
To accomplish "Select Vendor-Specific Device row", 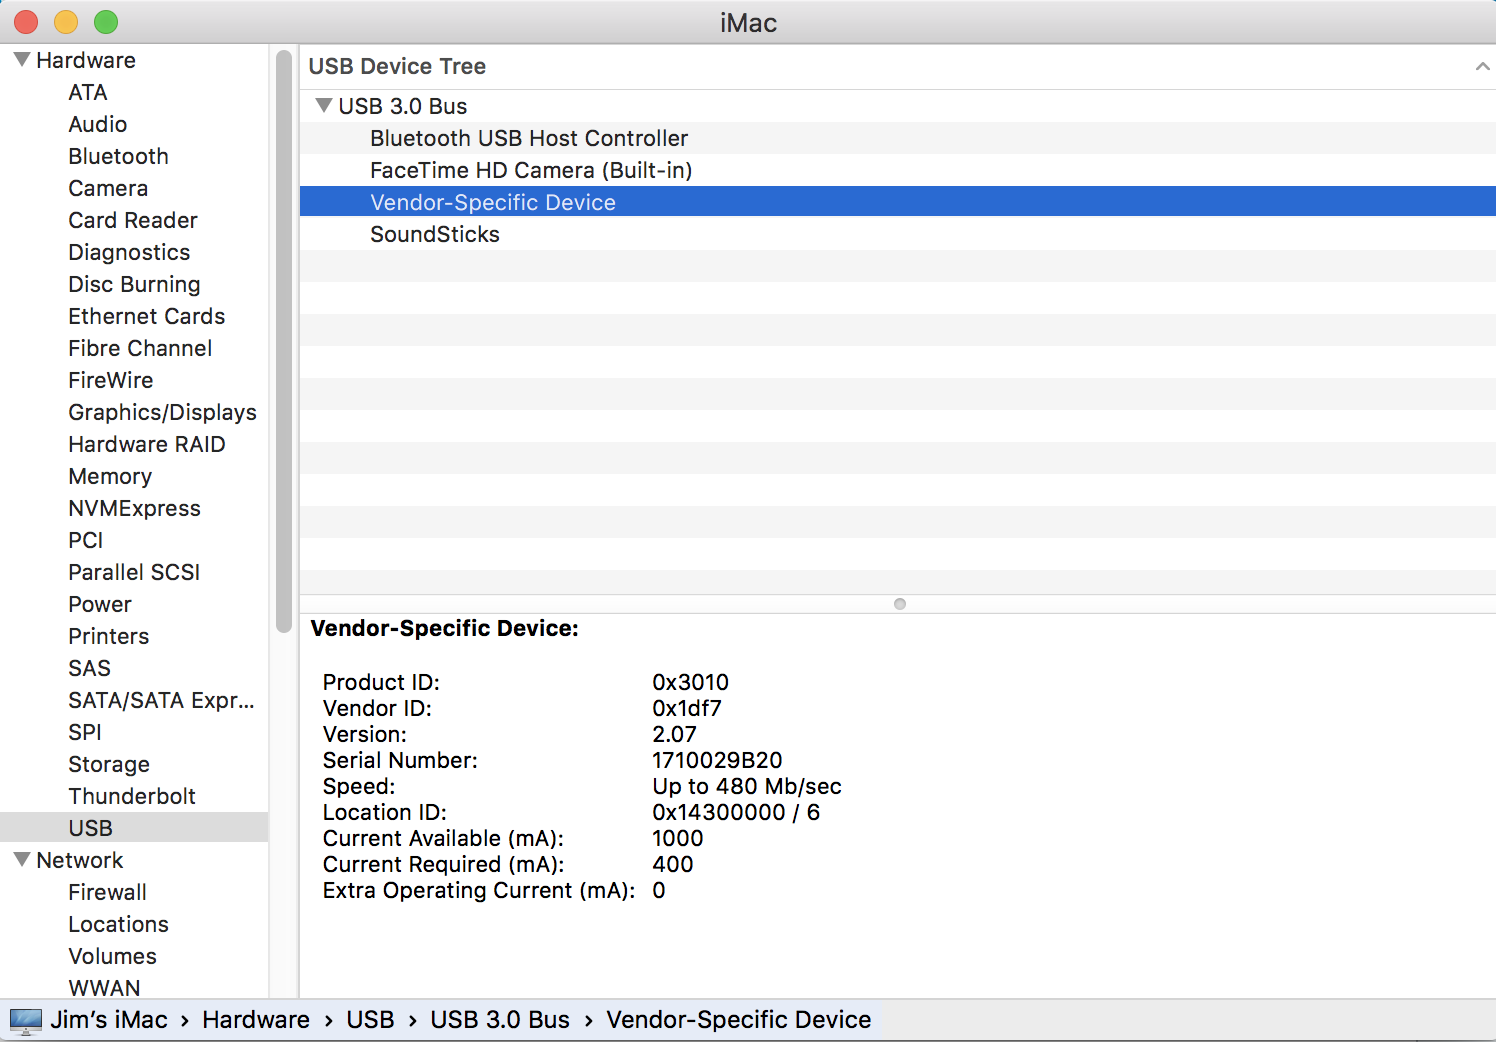I will click(898, 202).
